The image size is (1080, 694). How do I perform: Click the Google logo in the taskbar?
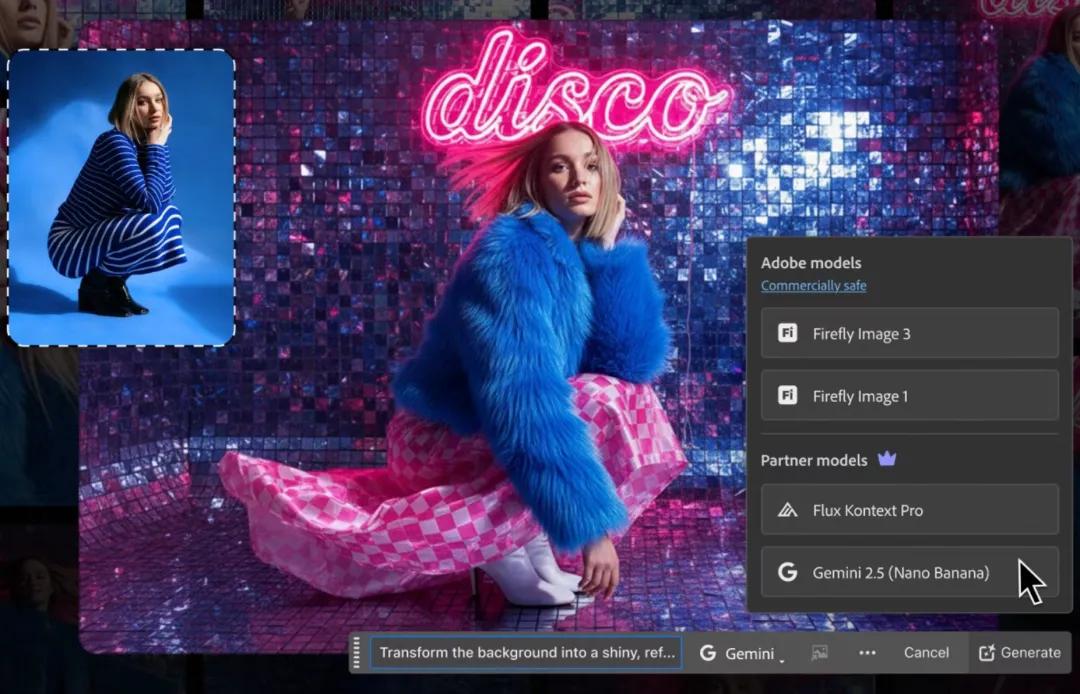(x=707, y=653)
